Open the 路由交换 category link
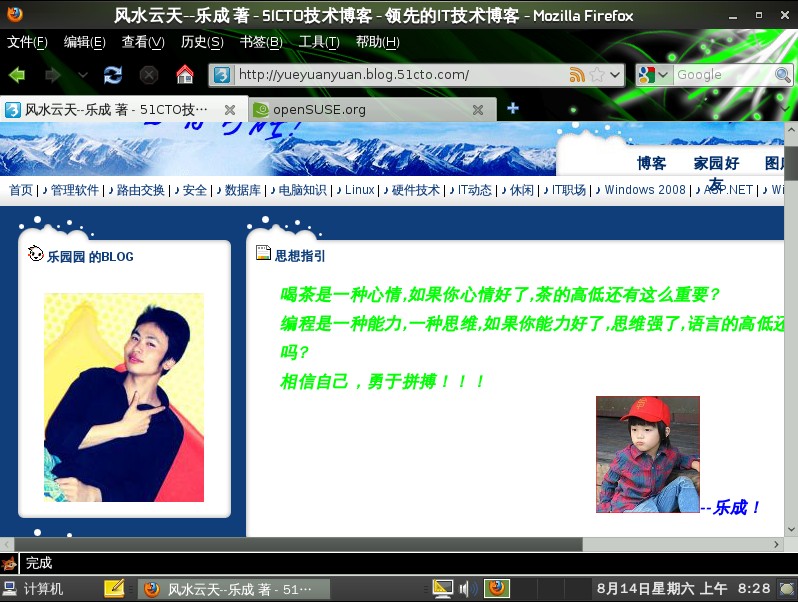The width and height of the screenshot is (798, 602). (140, 190)
